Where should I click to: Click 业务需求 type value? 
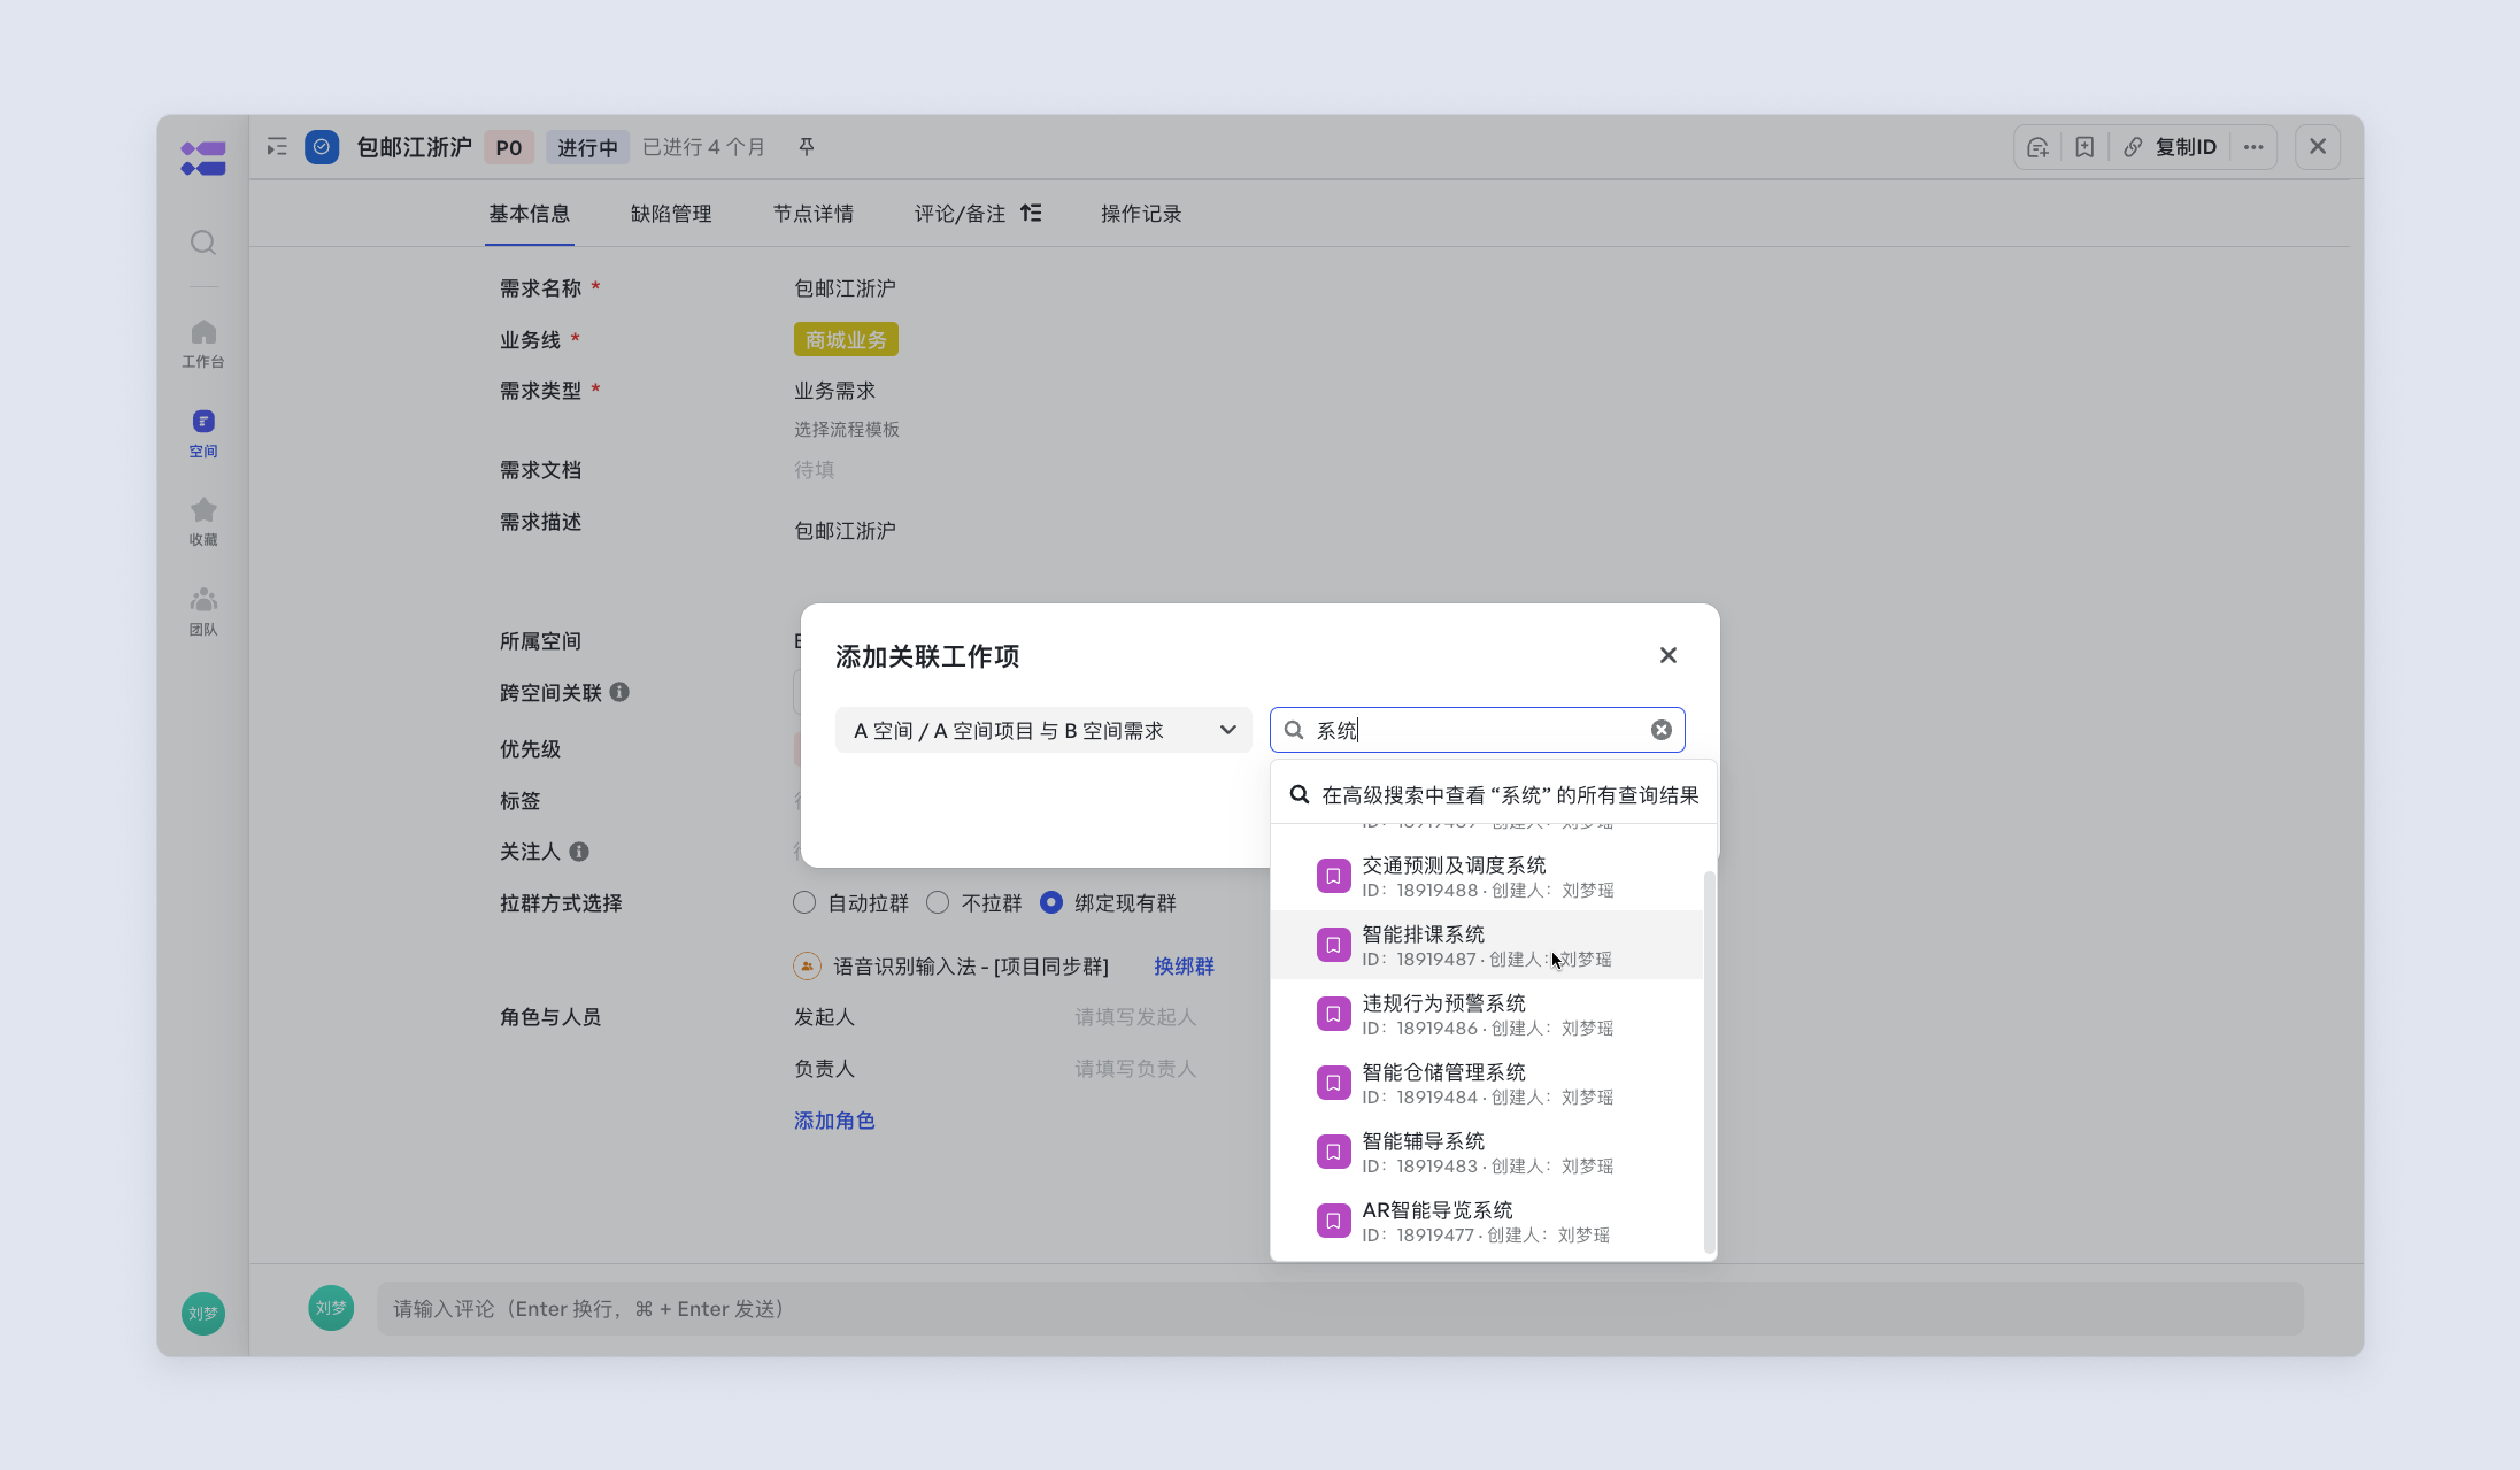click(x=835, y=390)
